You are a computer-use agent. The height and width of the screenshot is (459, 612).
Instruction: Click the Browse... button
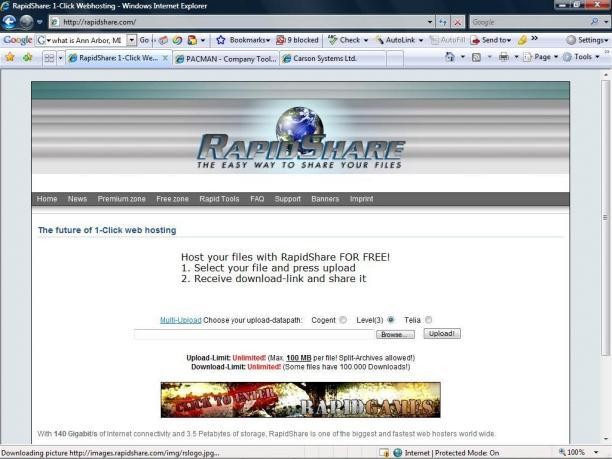coord(395,334)
